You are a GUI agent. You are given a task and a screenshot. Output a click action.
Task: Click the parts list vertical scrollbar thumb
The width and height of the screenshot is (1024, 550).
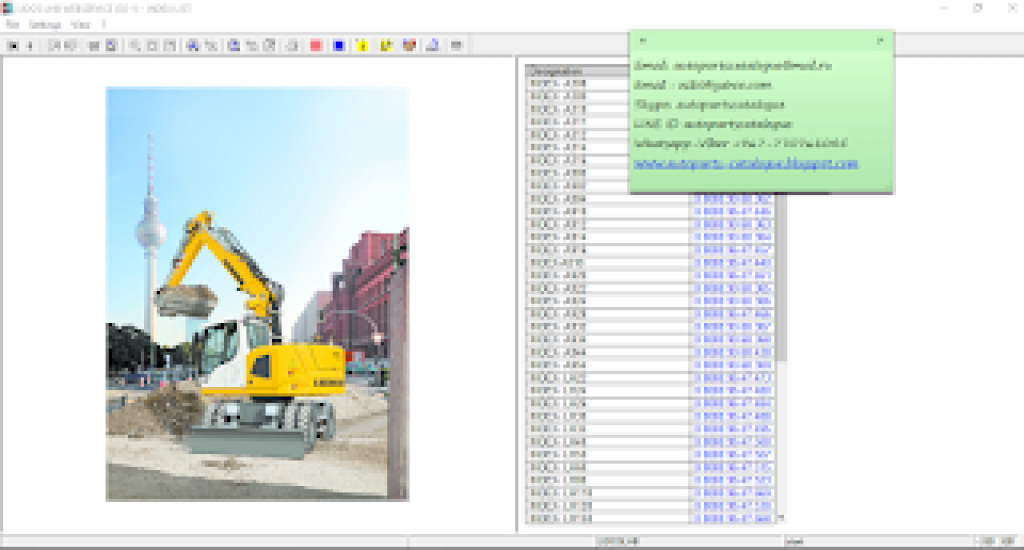pos(781,277)
